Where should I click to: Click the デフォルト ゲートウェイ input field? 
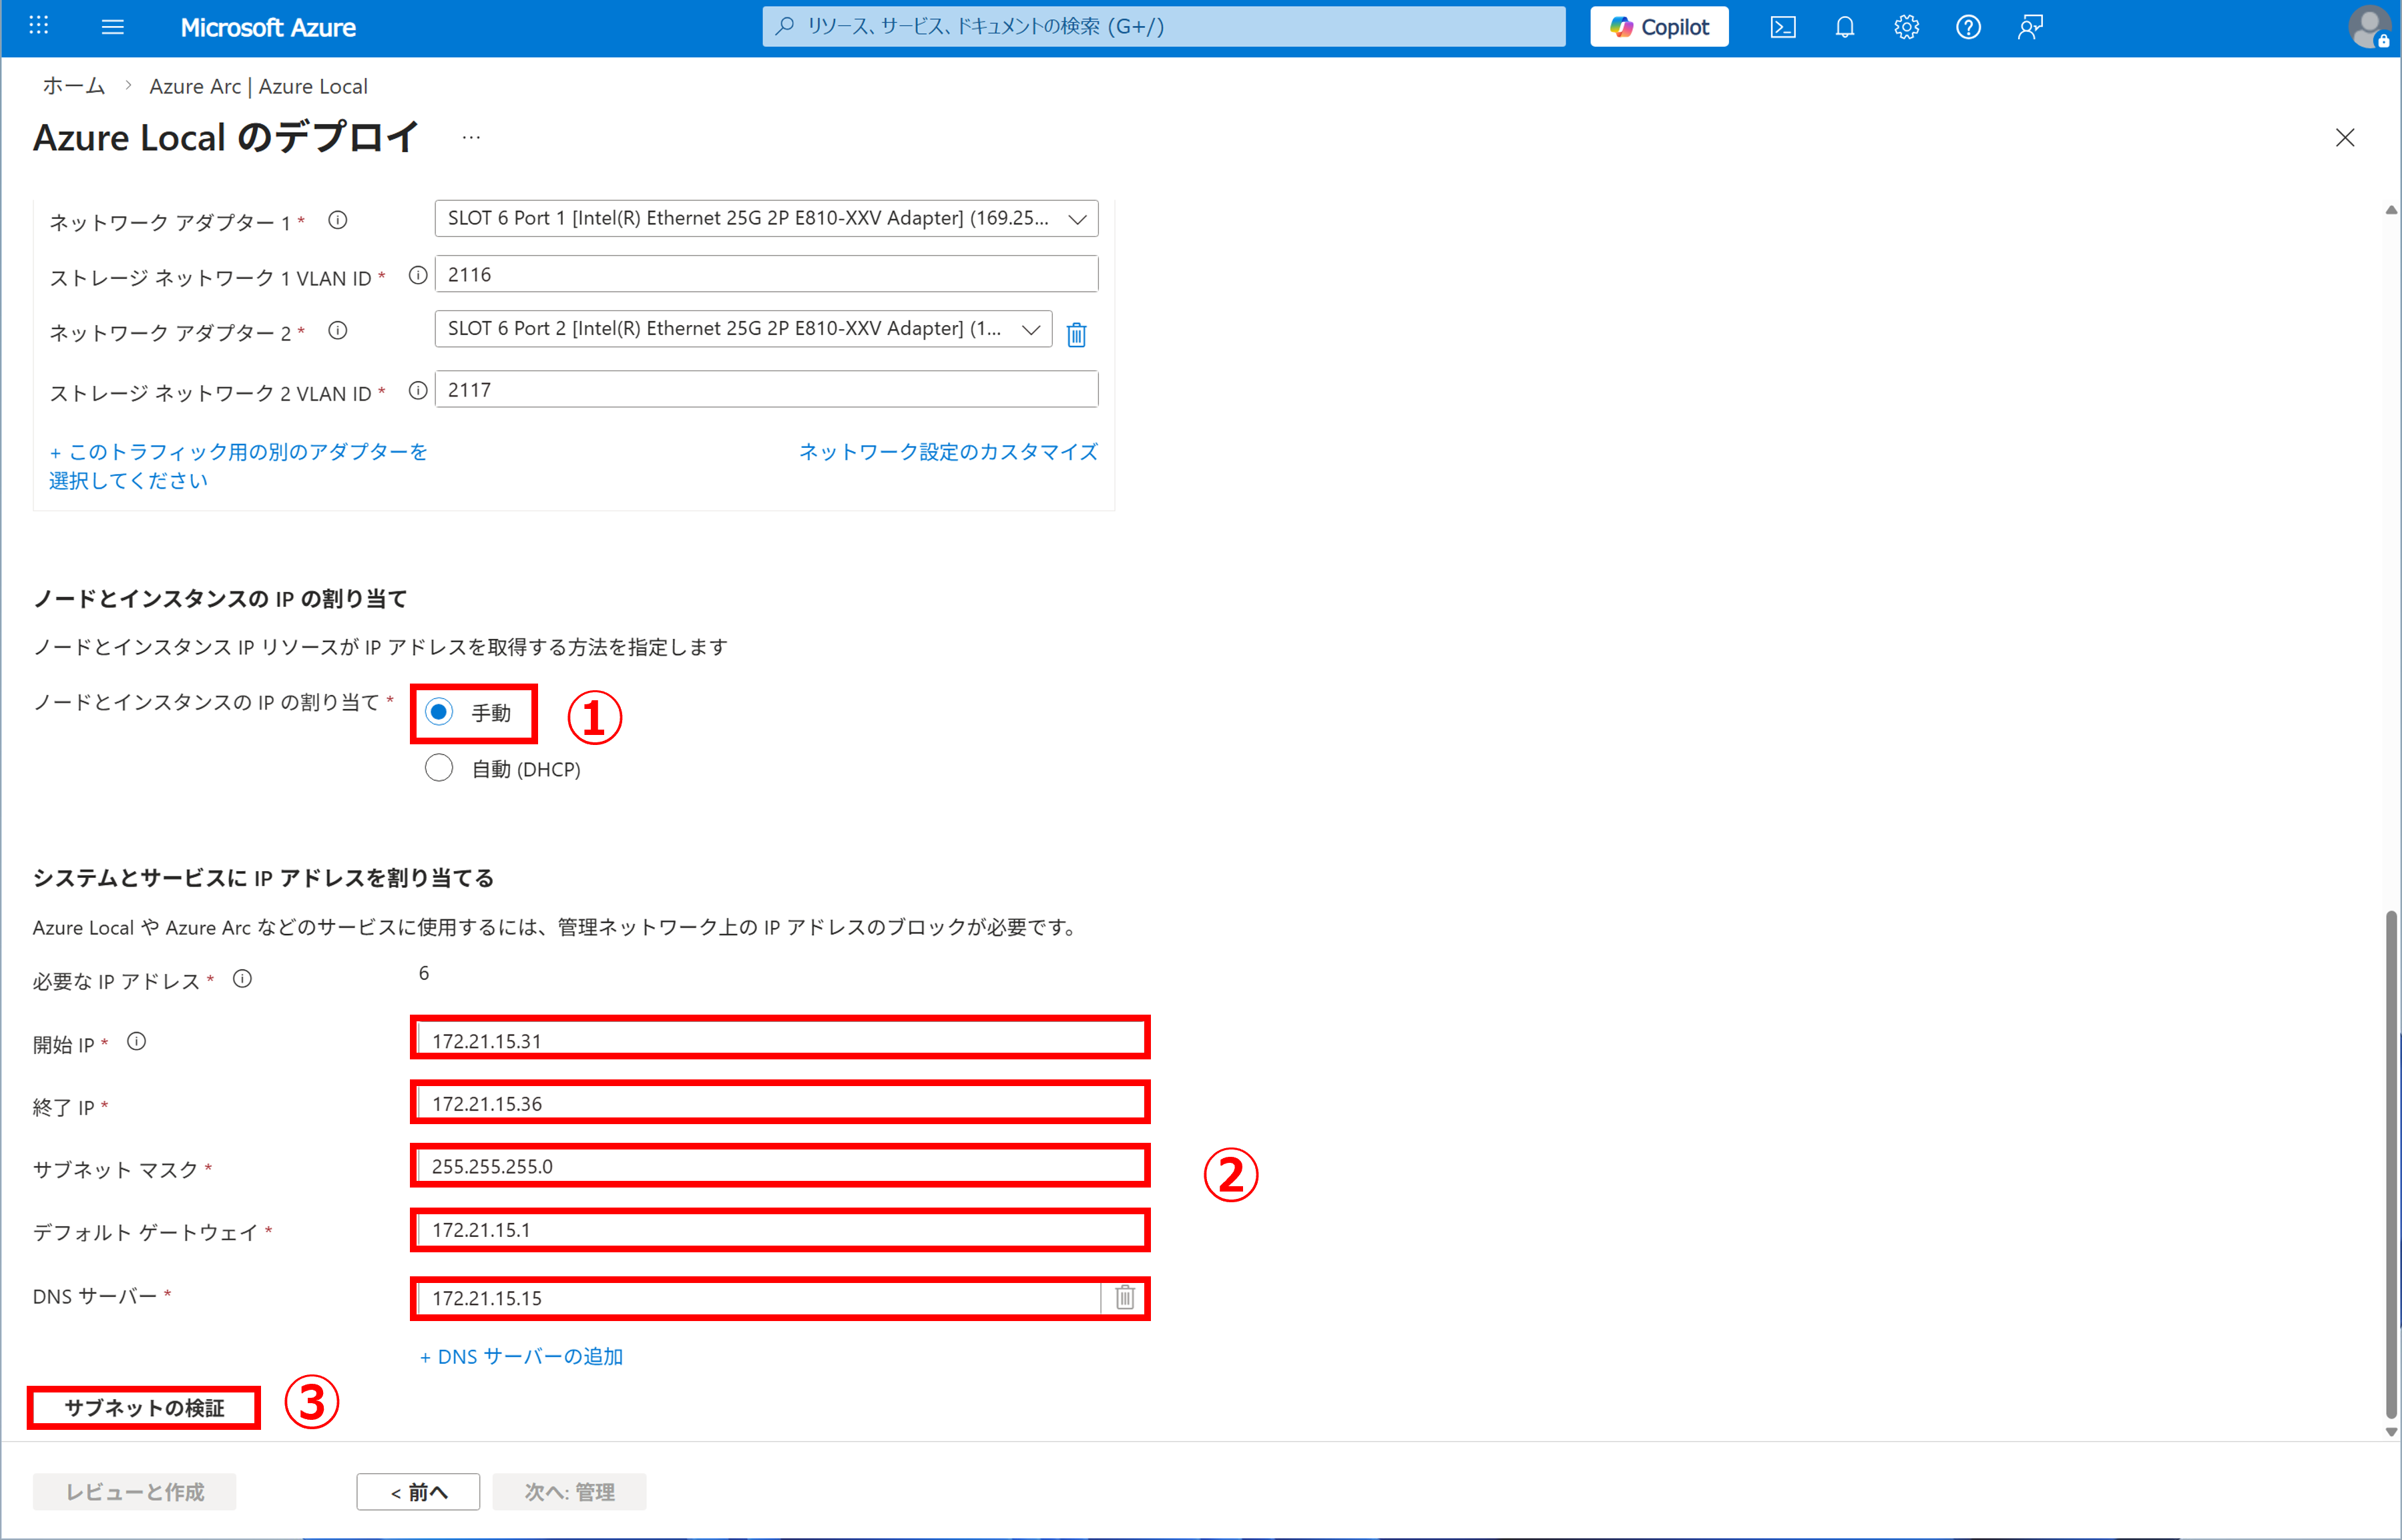tap(780, 1230)
